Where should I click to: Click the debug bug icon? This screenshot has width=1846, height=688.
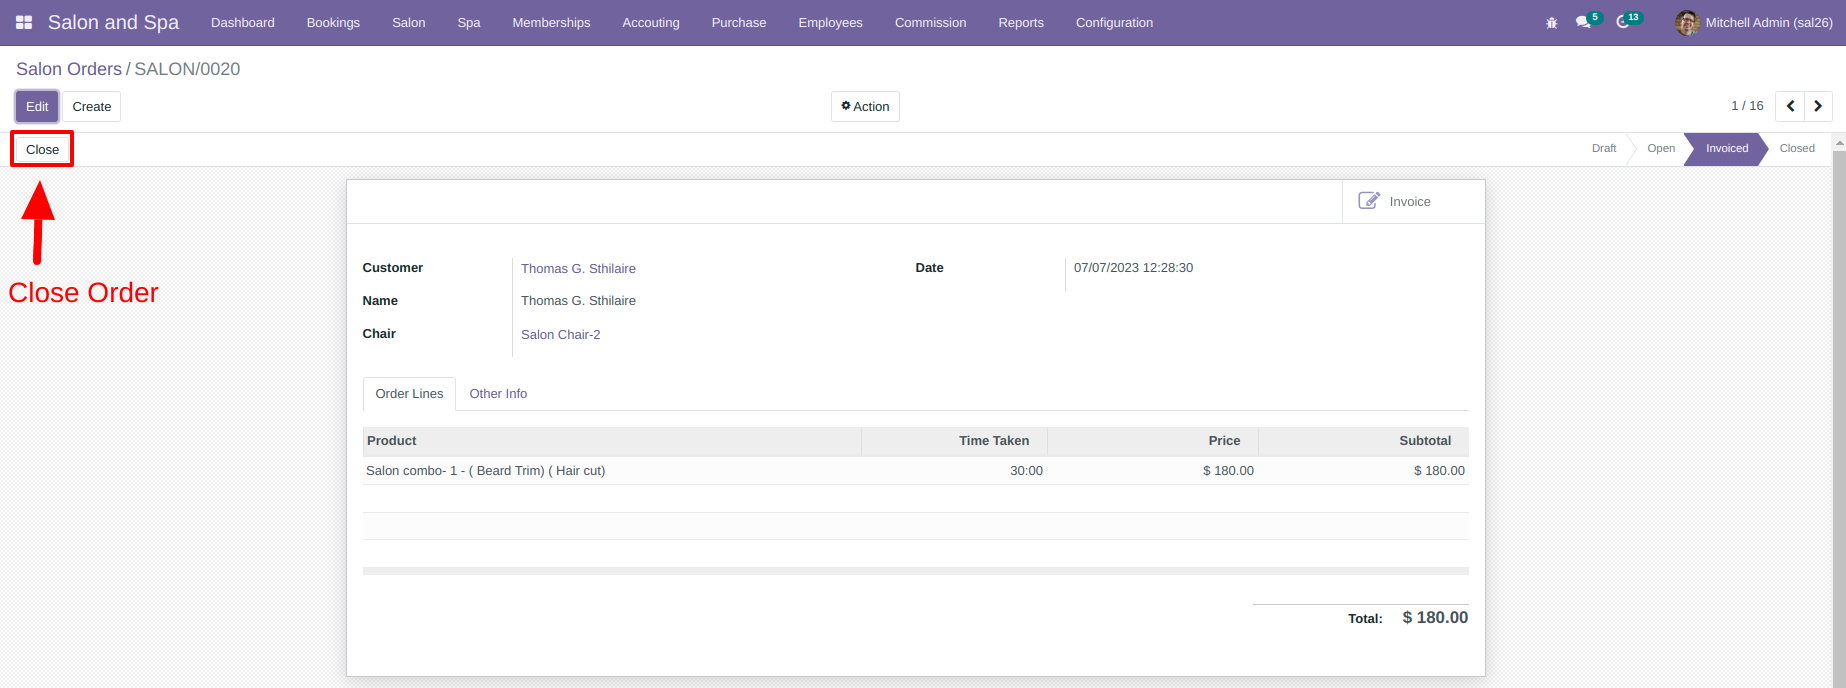click(1552, 22)
